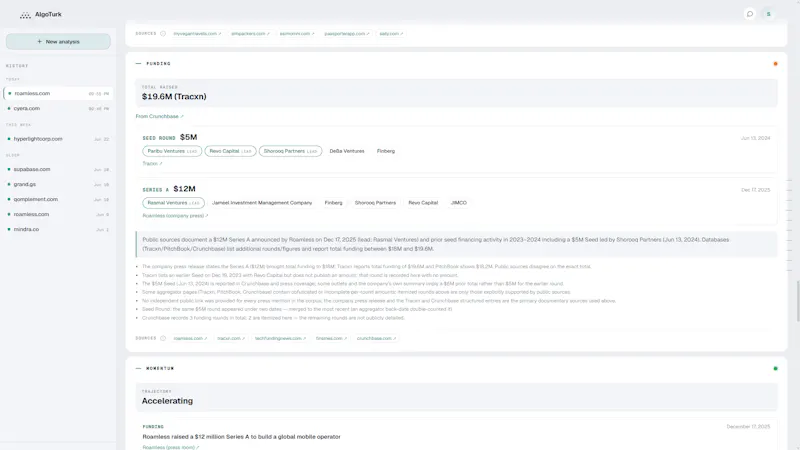The width and height of the screenshot is (800, 450).
Task: Click info icon beside Funding section's Sources
Action: tap(163, 338)
